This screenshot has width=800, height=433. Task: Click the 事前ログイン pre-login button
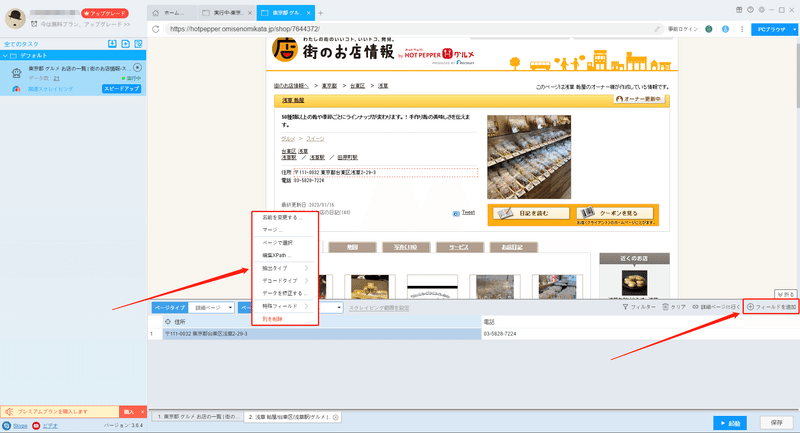coord(683,29)
